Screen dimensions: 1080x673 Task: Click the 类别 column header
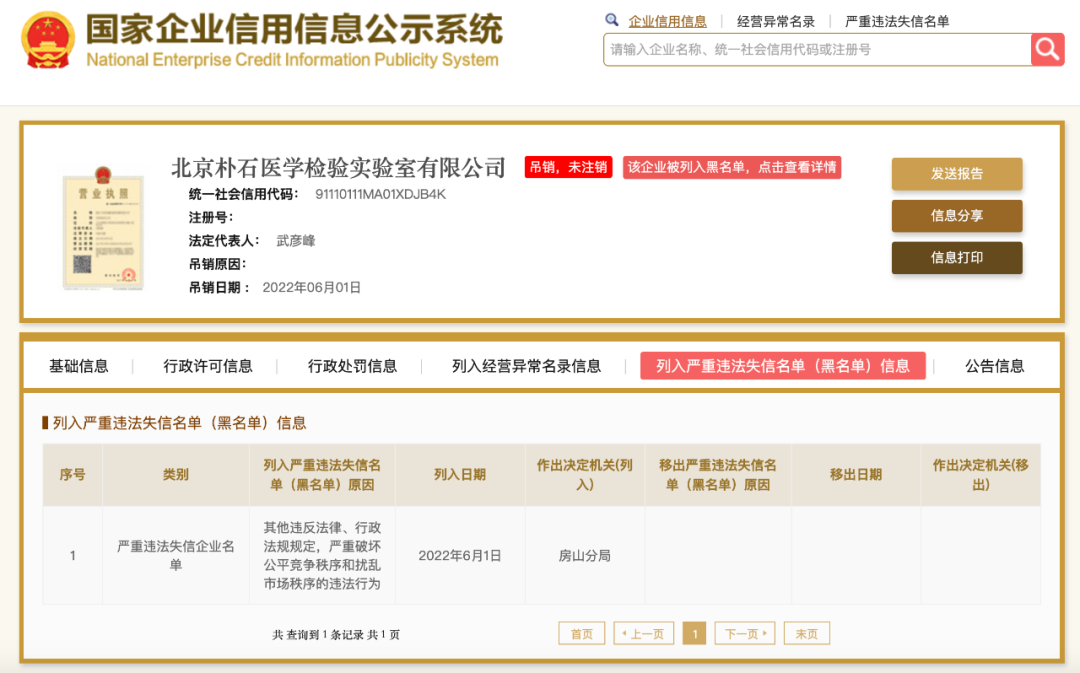(176, 475)
